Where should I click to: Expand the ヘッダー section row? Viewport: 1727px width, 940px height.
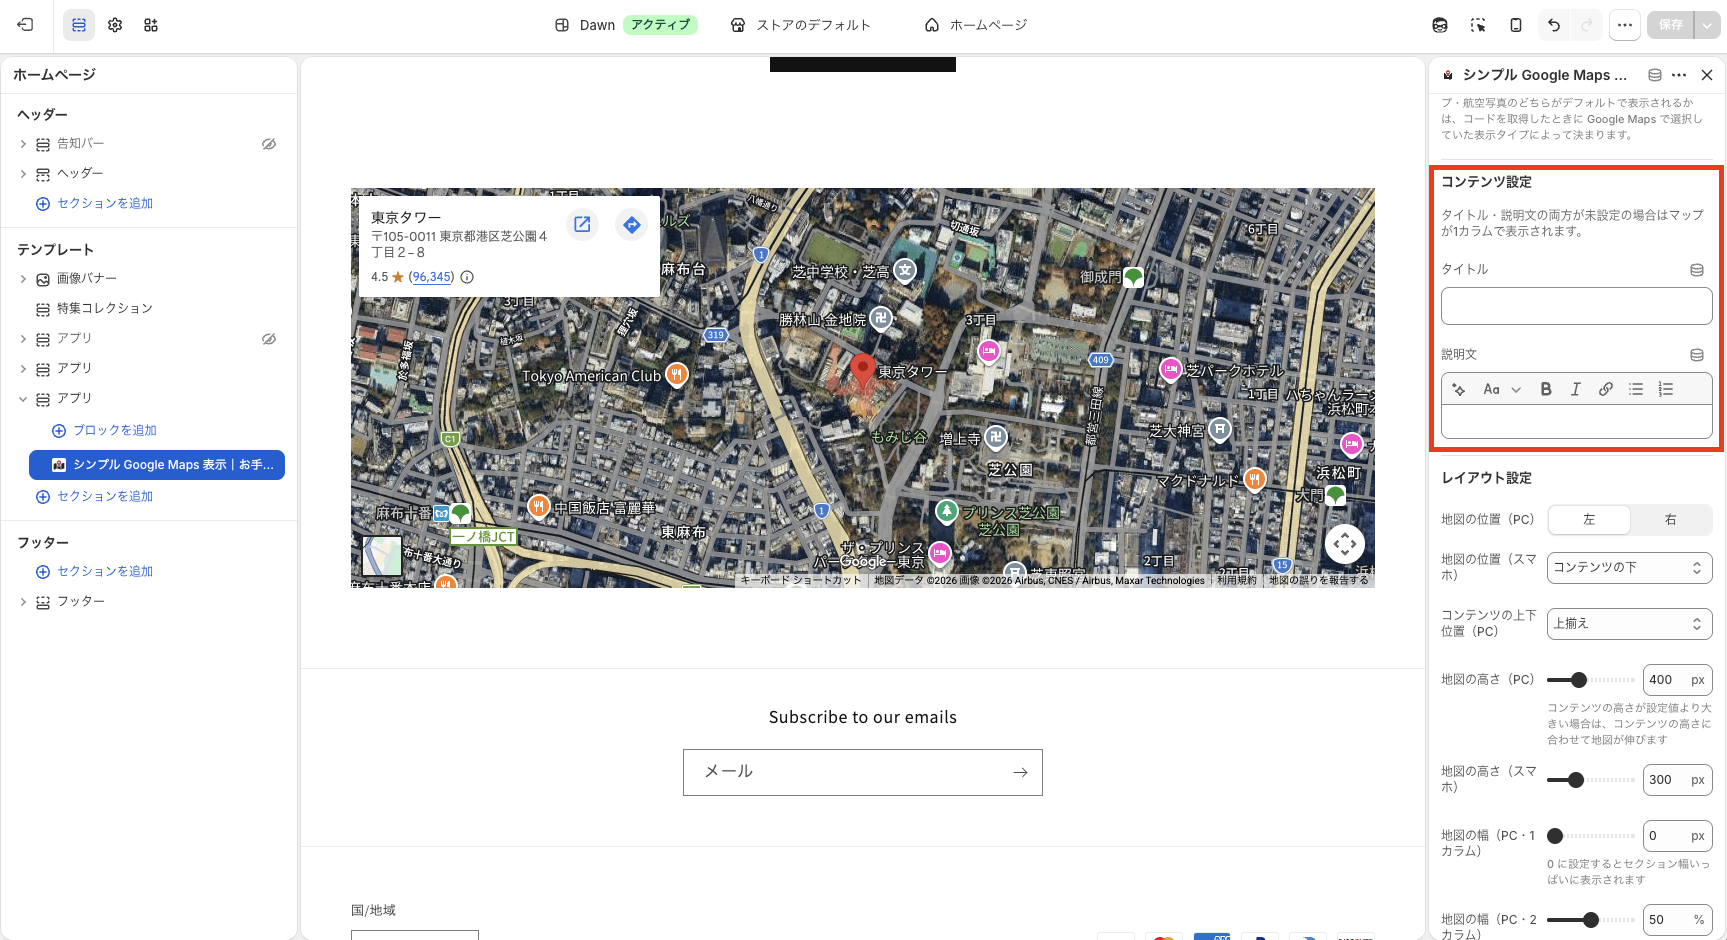click(x=23, y=174)
